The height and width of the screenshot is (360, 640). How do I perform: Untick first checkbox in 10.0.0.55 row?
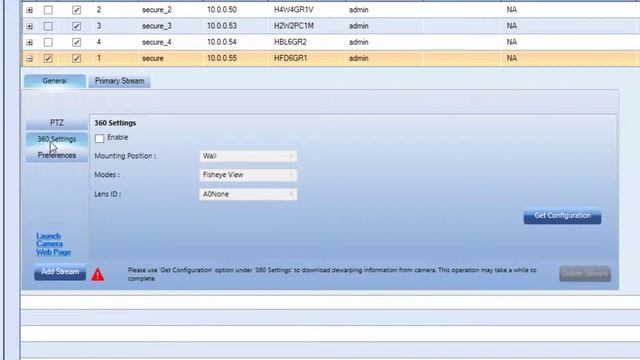[48, 58]
